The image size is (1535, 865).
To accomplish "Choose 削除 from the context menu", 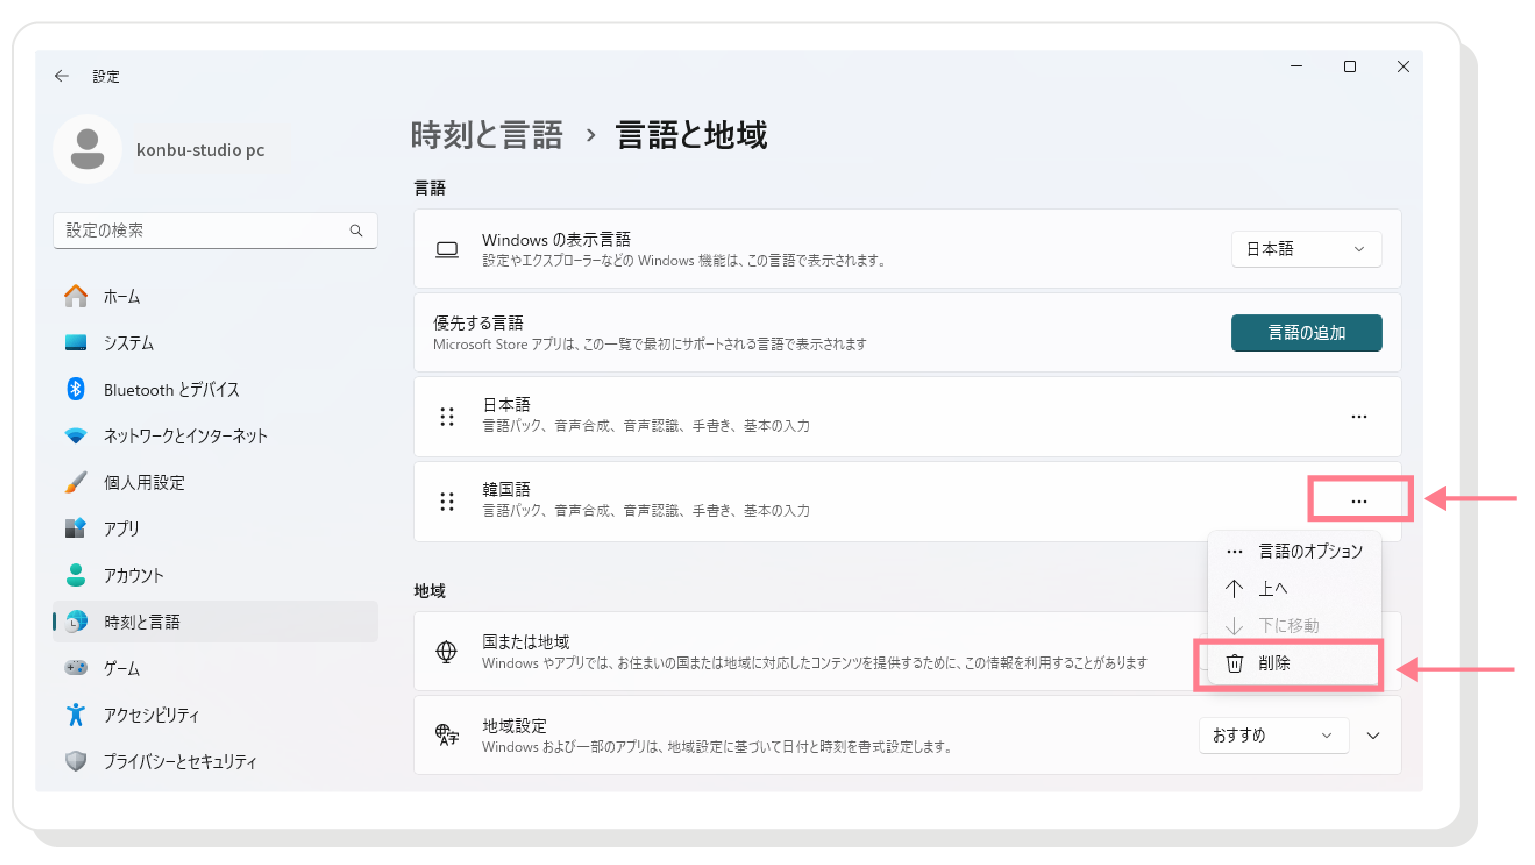I will tap(1289, 662).
